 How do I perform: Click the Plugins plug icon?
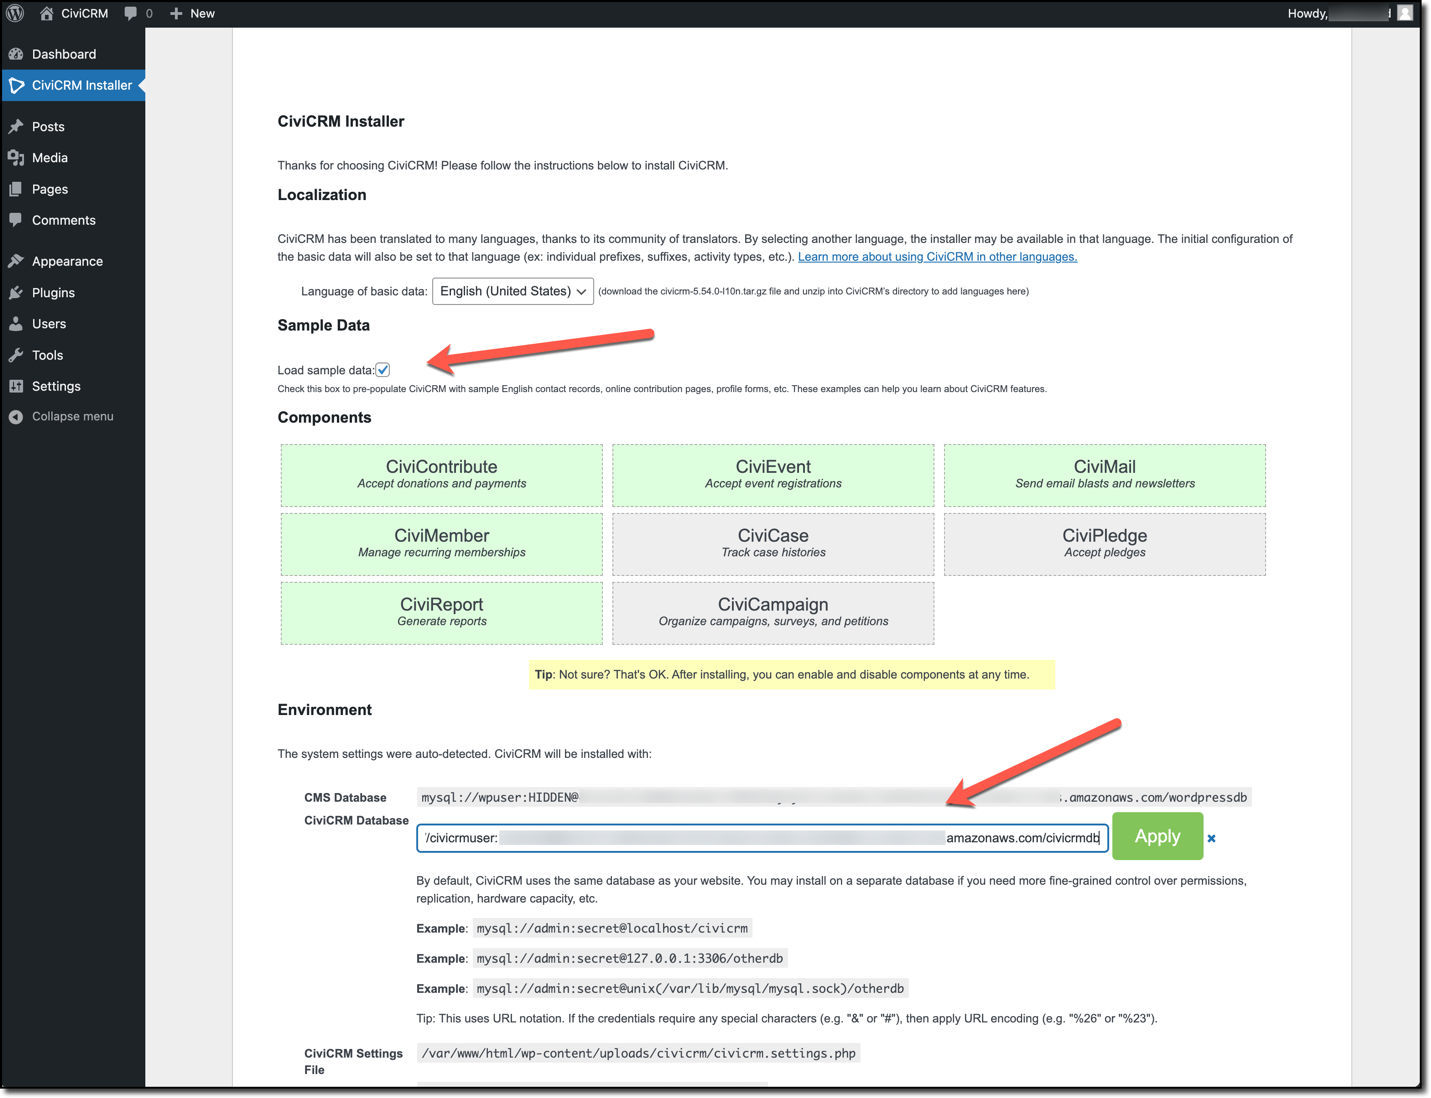pos(16,293)
